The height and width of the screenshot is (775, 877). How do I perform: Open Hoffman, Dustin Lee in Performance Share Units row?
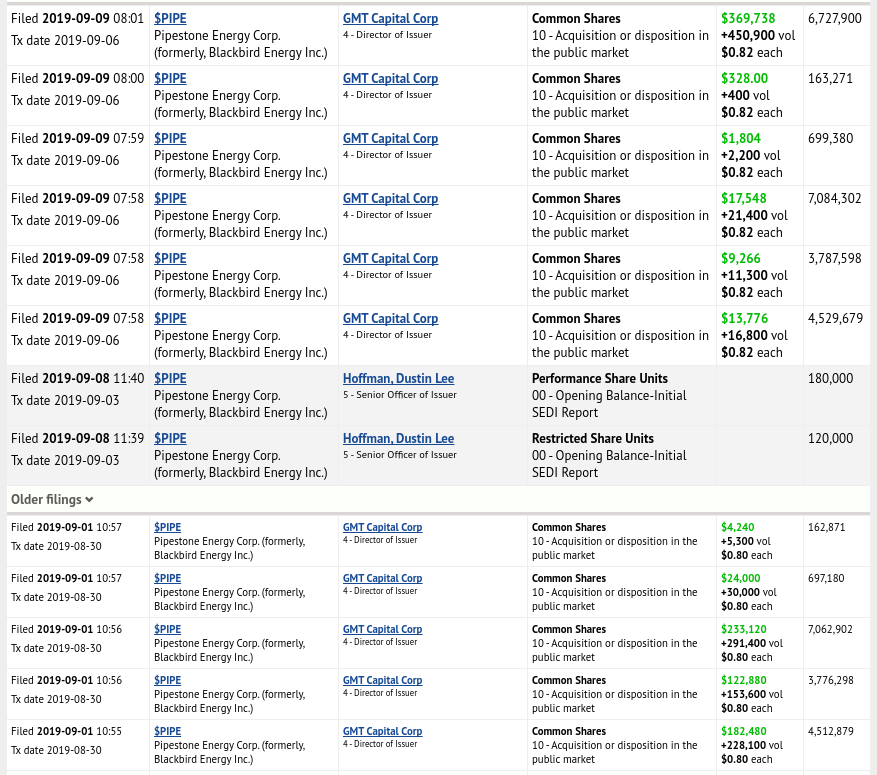tap(398, 379)
